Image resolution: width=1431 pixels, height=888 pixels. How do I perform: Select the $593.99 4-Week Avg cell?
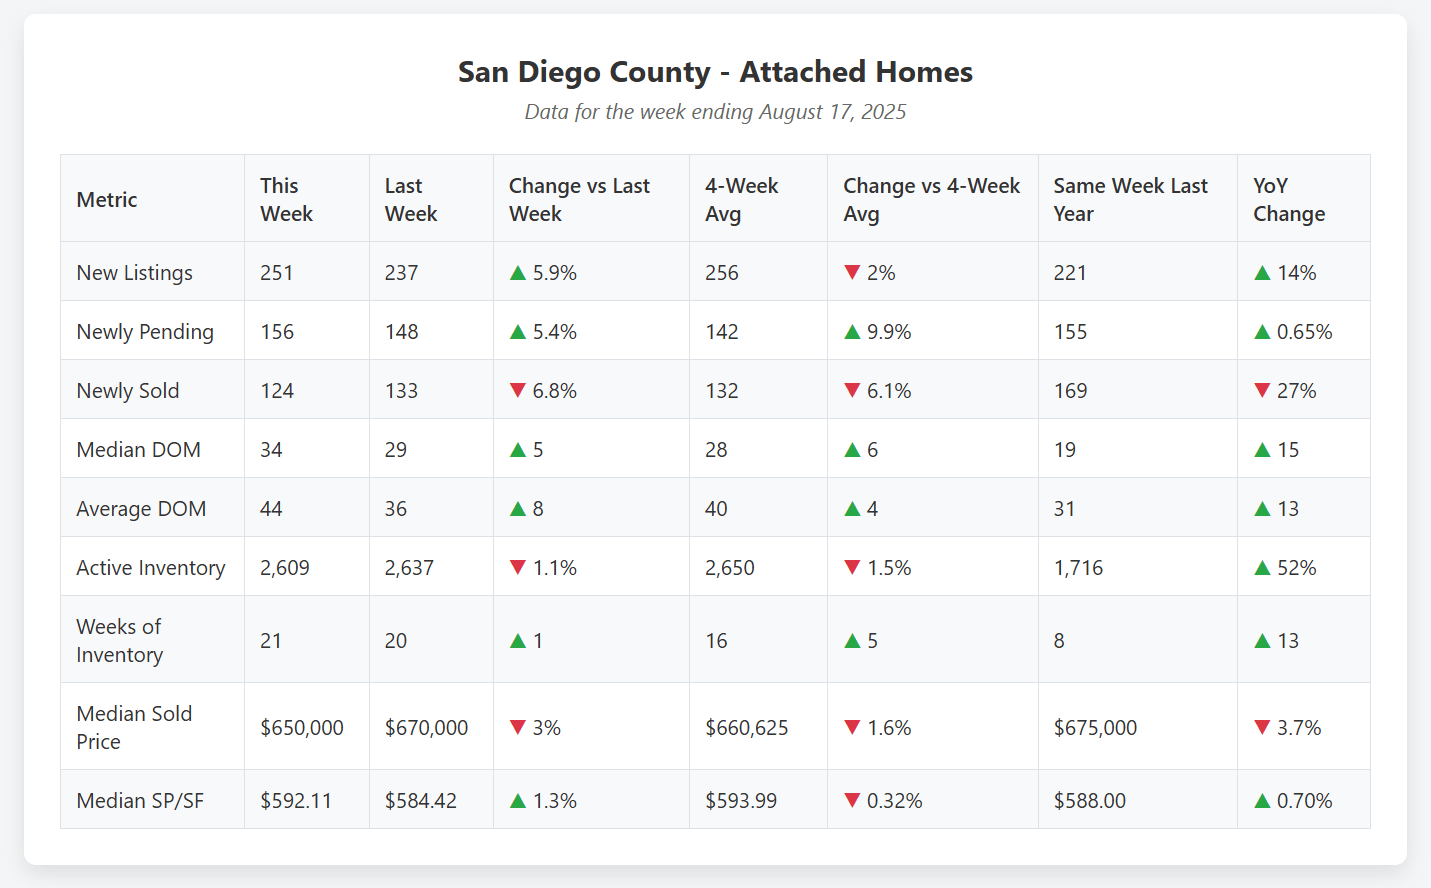tap(741, 801)
